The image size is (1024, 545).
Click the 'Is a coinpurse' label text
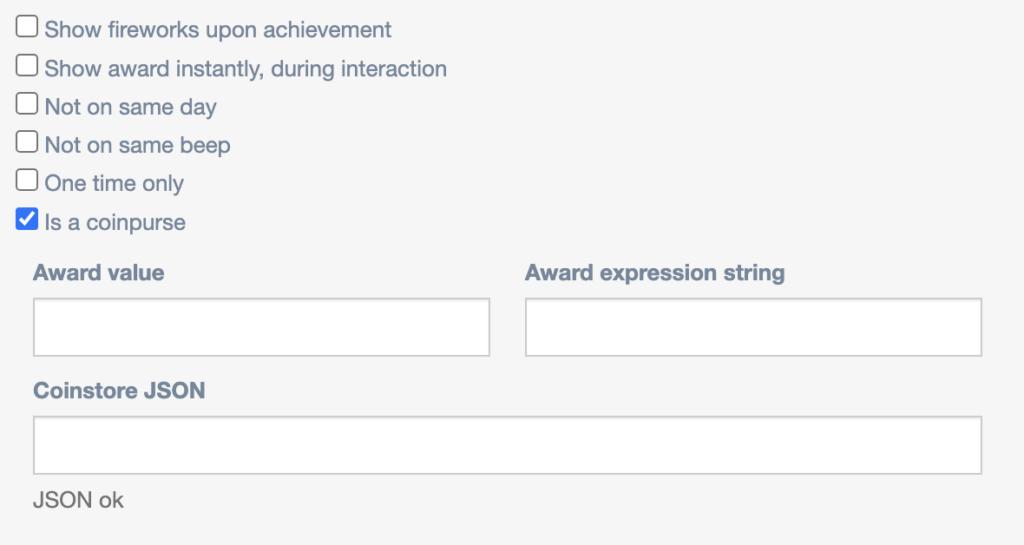coord(115,222)
